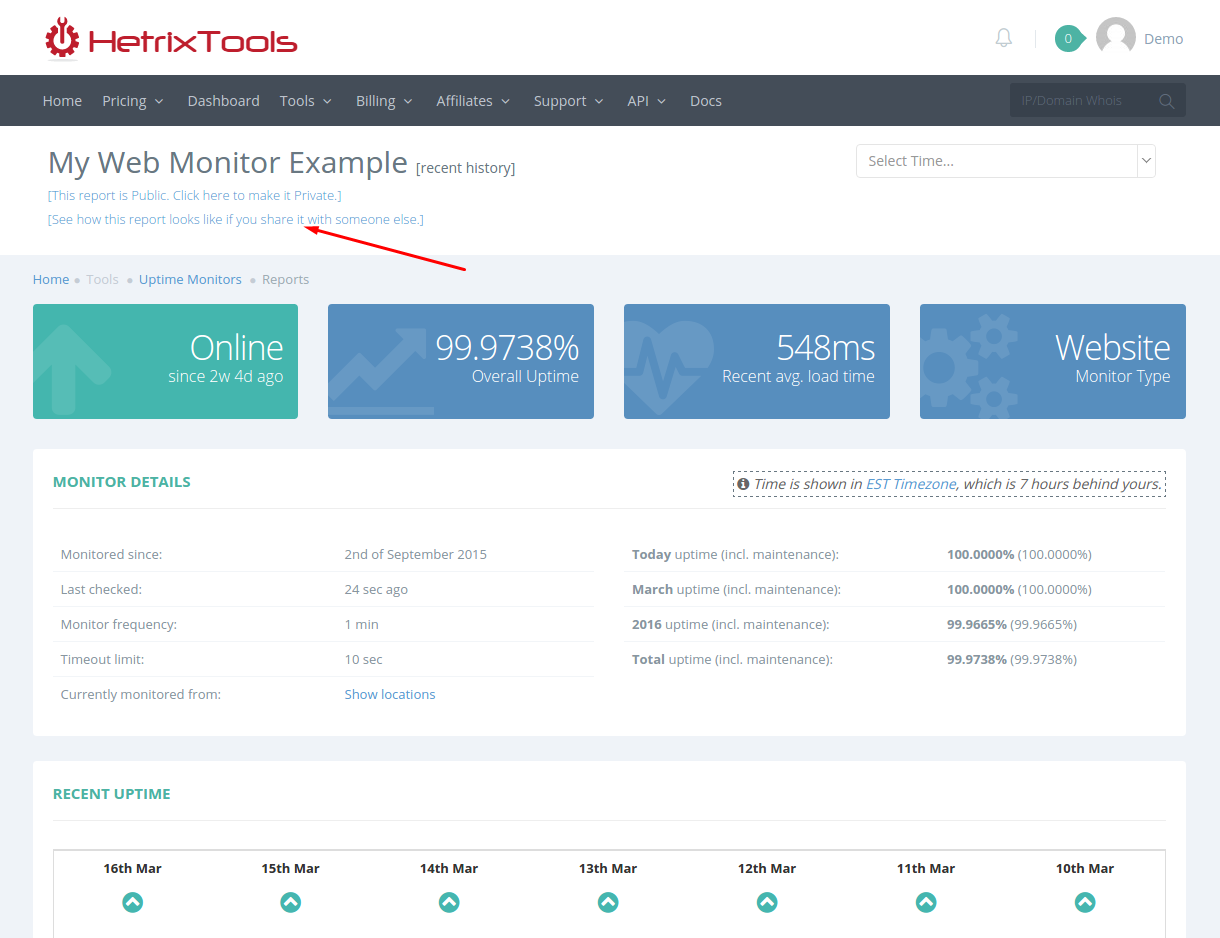Click the 10th Mar uptime status icon
The width and height of the screenshot is (1220, 938).
click(x=1085, y=902)
